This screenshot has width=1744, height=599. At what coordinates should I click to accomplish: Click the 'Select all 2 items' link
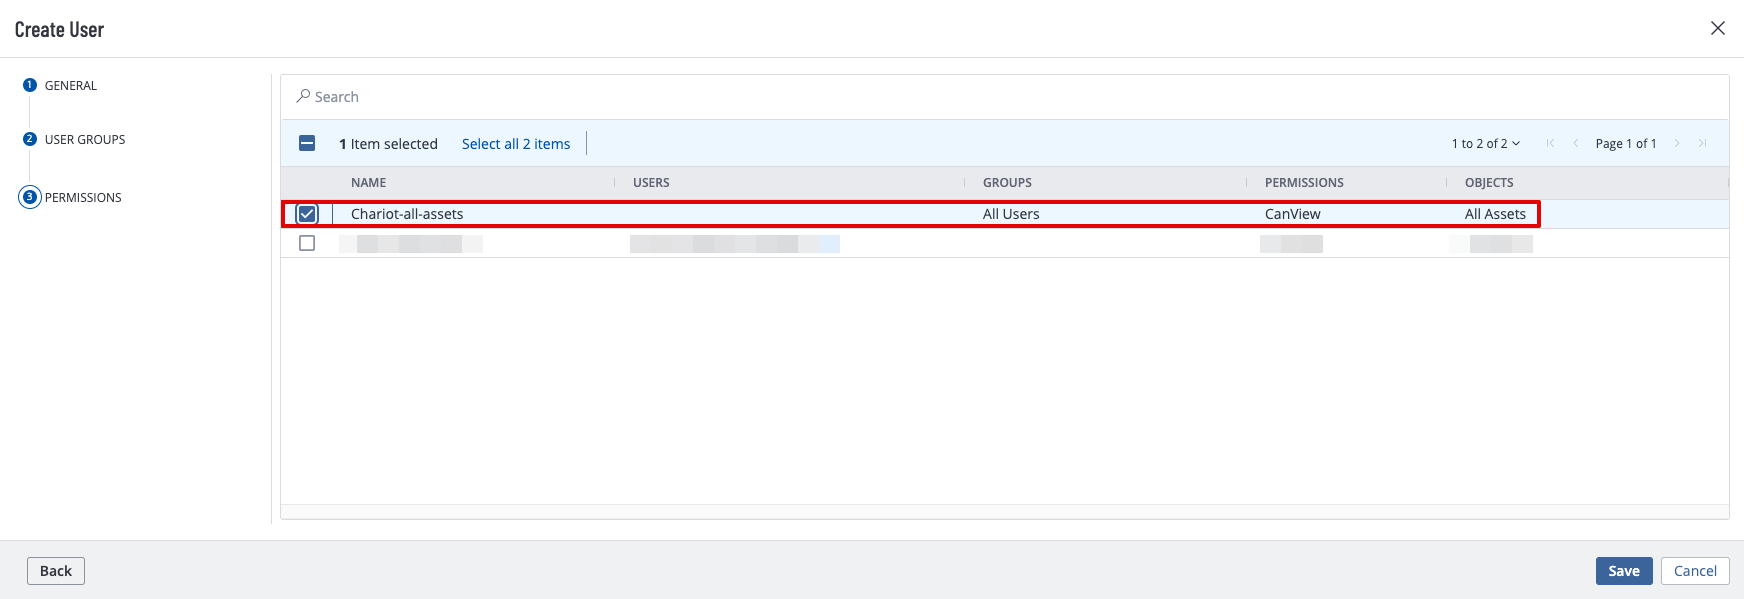[x=516, y=143]
